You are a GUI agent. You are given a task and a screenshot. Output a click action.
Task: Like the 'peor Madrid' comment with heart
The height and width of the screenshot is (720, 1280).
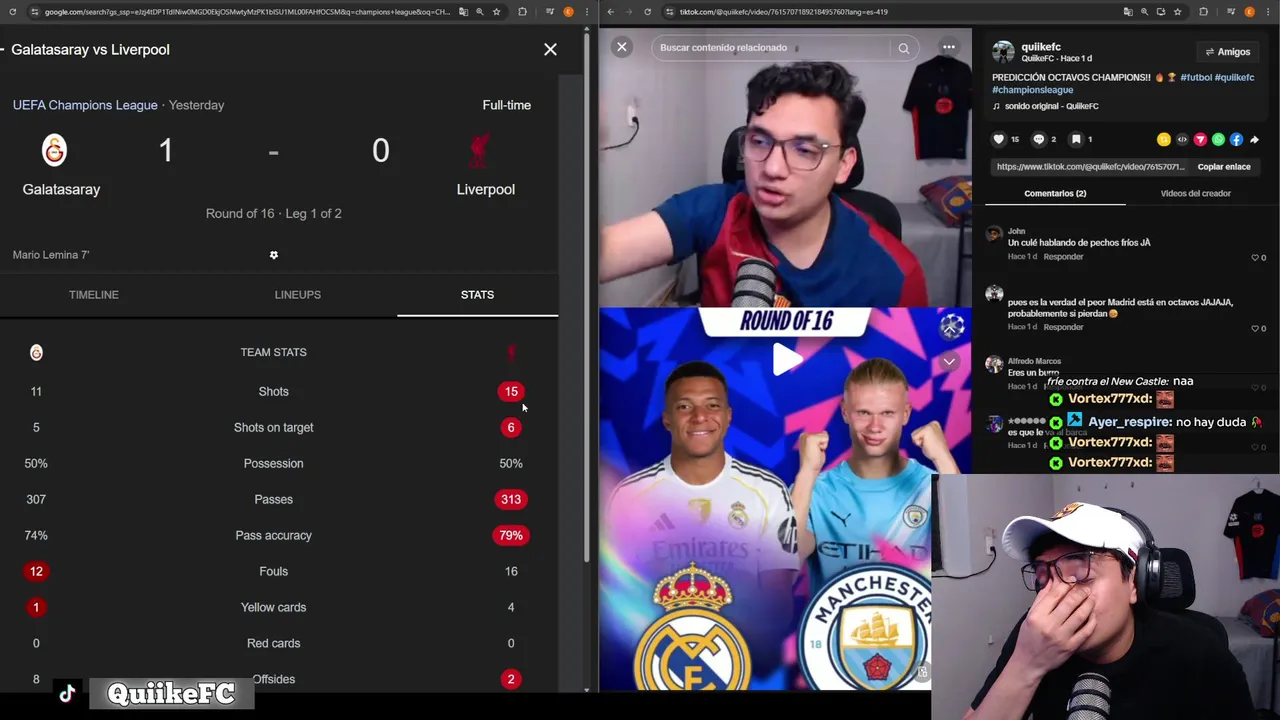coord(1255,328)
